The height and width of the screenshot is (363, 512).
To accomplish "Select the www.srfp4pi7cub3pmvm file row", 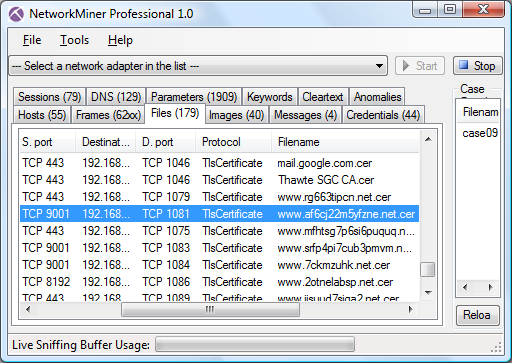I will pyautogui.click(x=219, y=248).
